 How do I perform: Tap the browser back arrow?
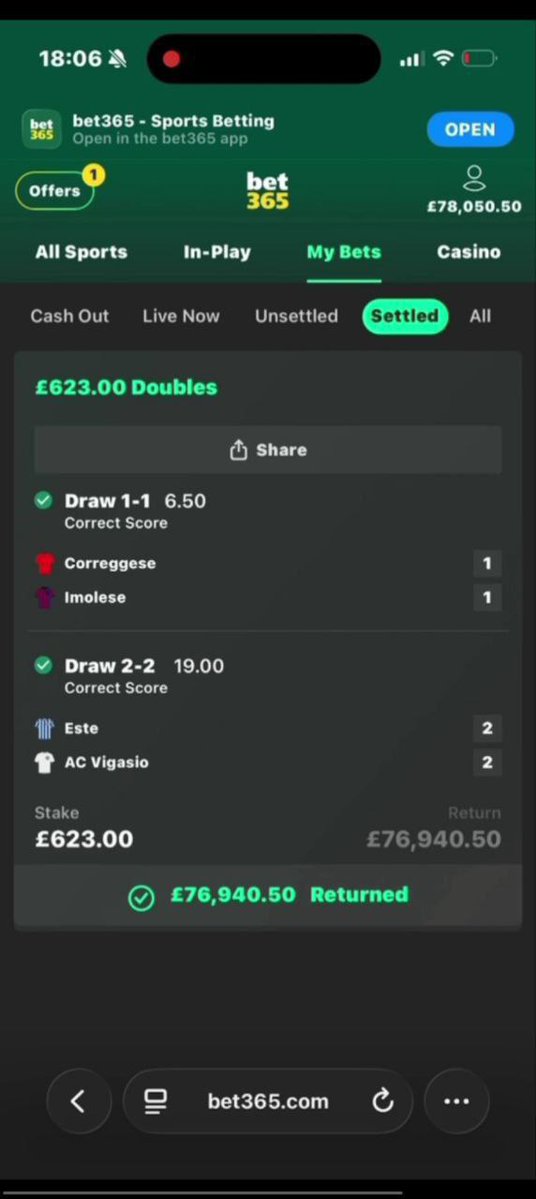(78, 1101)
